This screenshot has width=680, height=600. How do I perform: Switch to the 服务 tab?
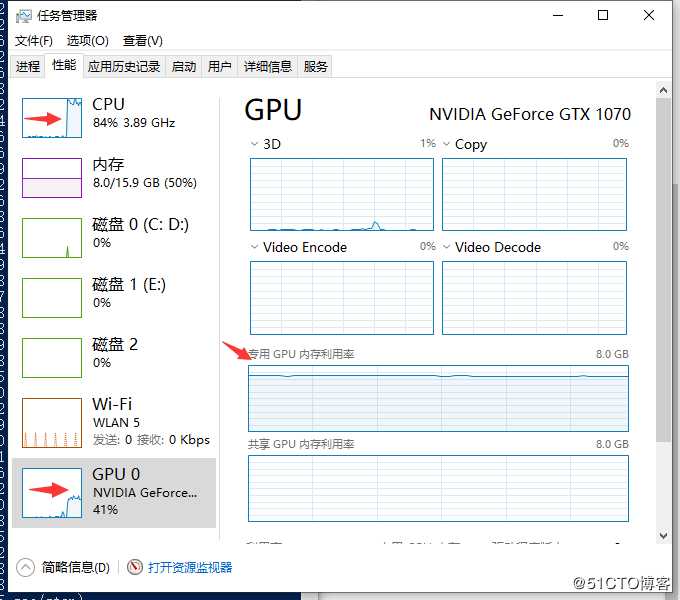click(315, 66)
